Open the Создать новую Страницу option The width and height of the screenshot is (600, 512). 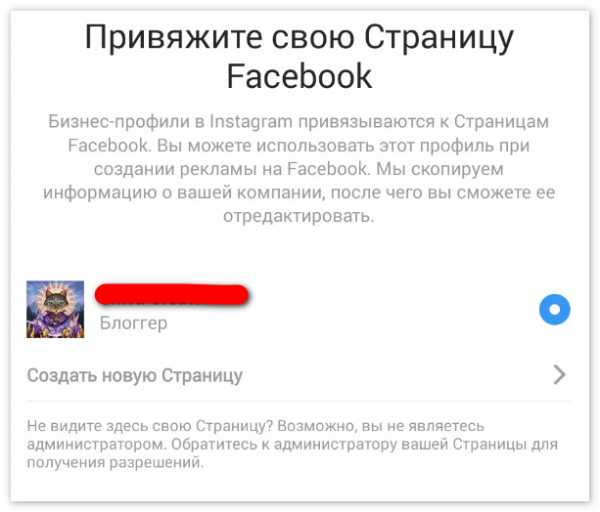click(x=298, y=375)
